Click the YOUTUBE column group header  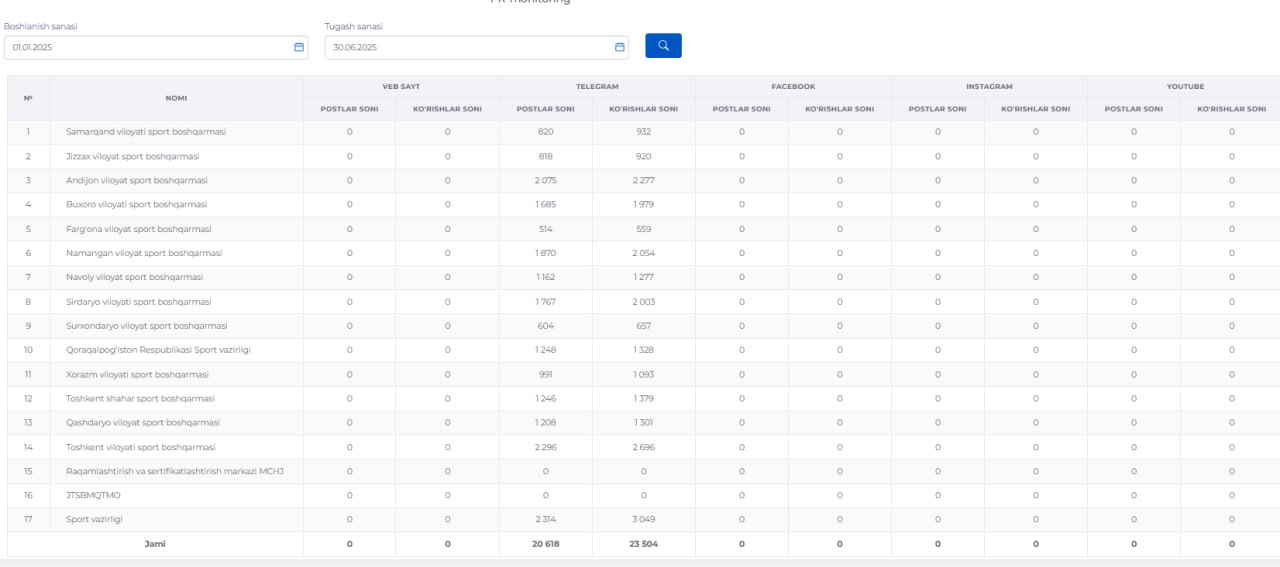(x=1184, y=87)
